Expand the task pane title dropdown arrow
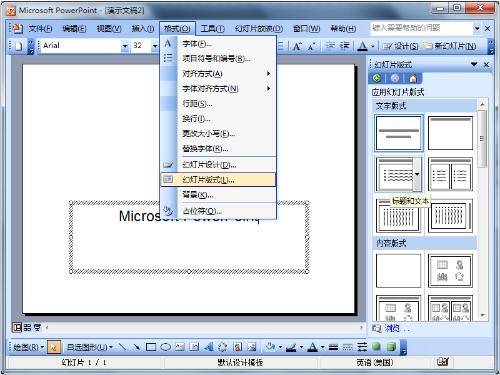Screen dimensions: 500x375 click(x=474, y=64)
